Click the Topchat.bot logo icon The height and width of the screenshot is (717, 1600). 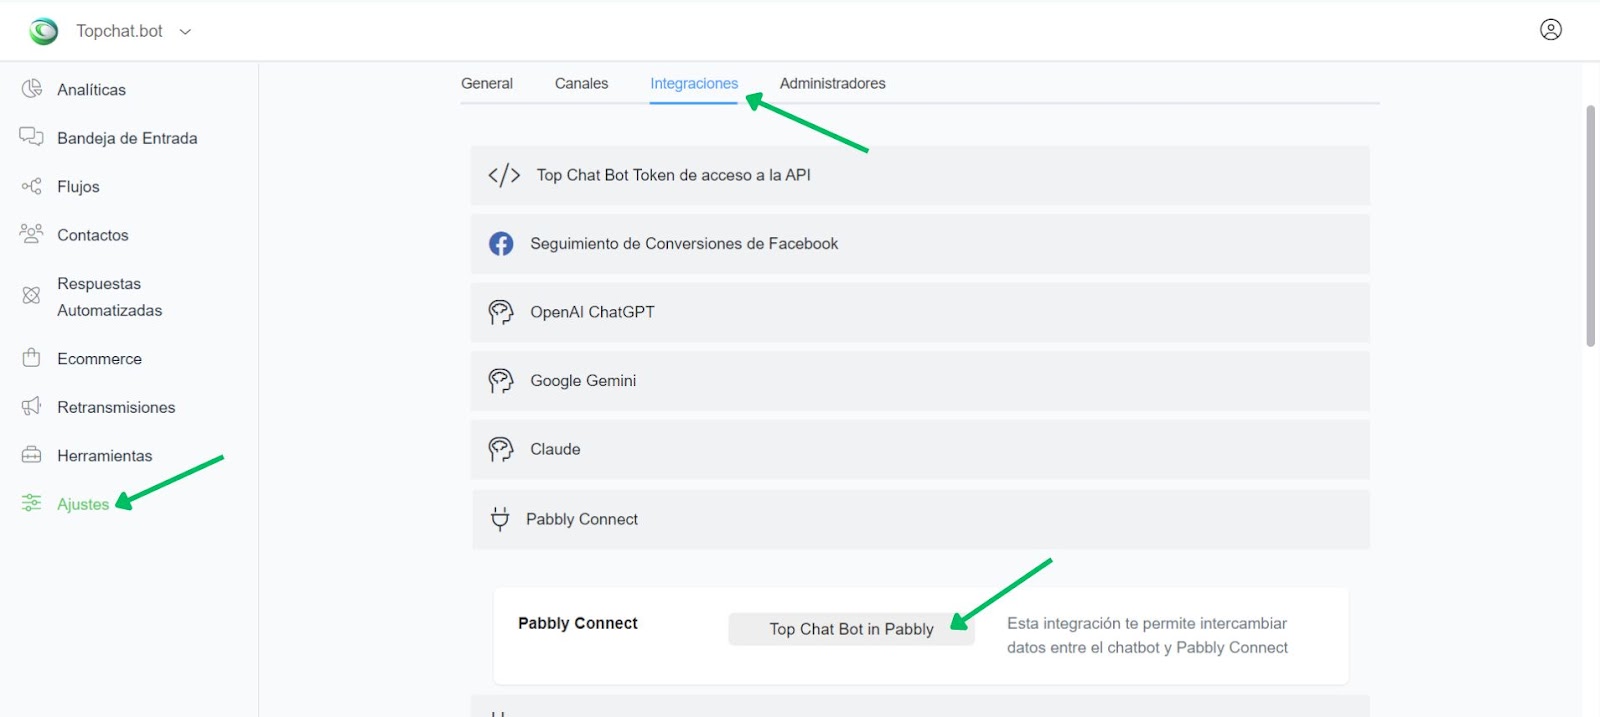pos(43,31)
